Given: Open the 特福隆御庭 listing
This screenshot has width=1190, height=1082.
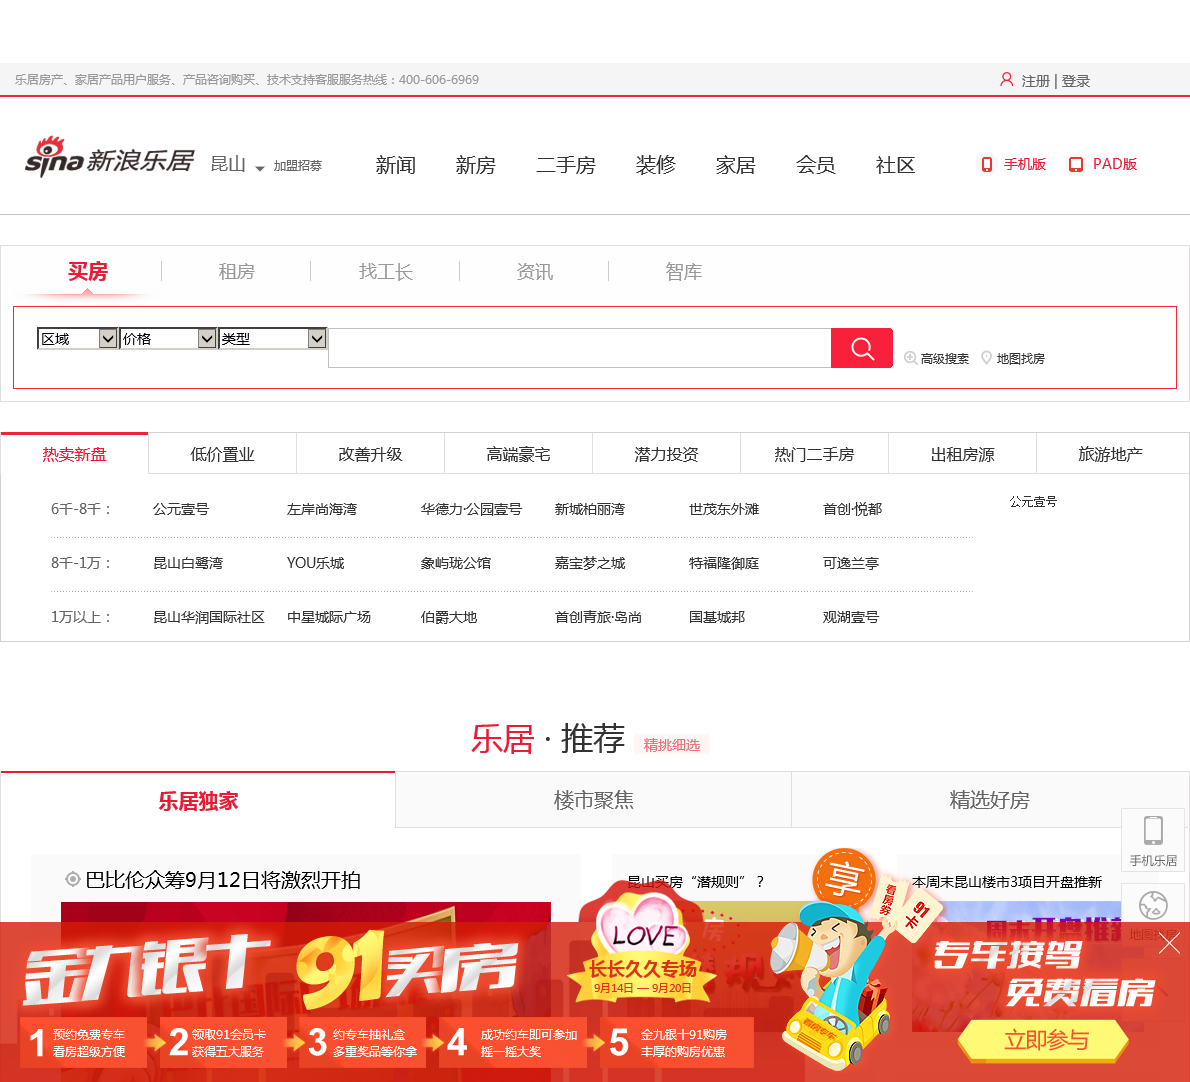Looking at the screenshot, I should pyautogui.click(x=724, y=563).
